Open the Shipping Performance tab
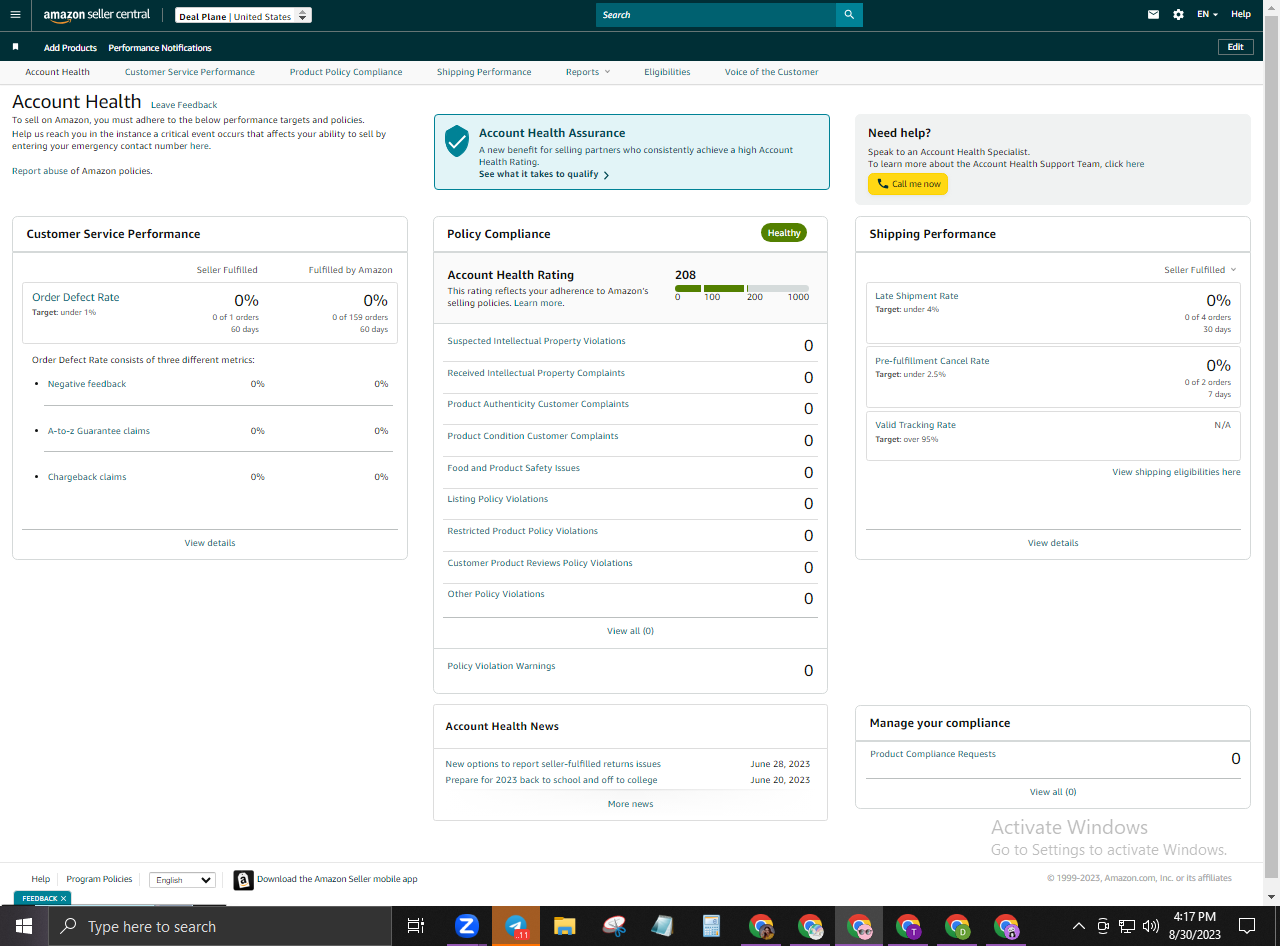The image size is (1280, 946). tap(484, 72)
